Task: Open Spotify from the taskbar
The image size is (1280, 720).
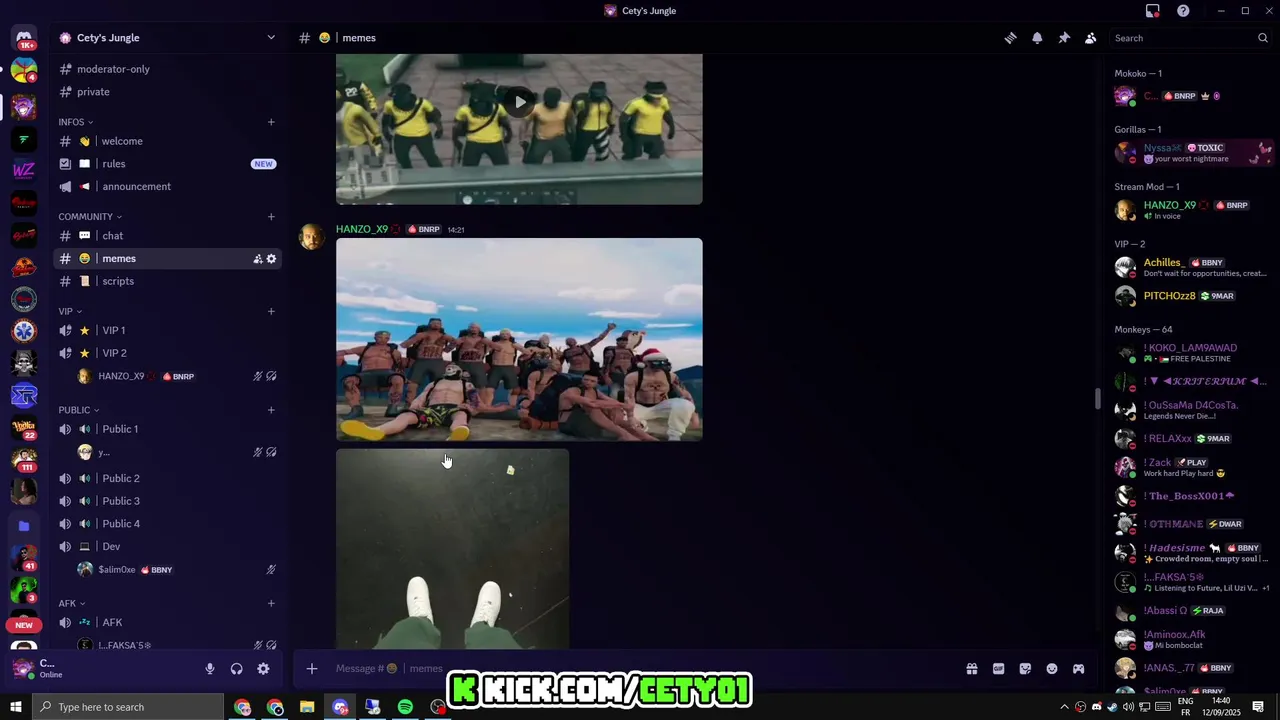Action: [x=405, y=707]
